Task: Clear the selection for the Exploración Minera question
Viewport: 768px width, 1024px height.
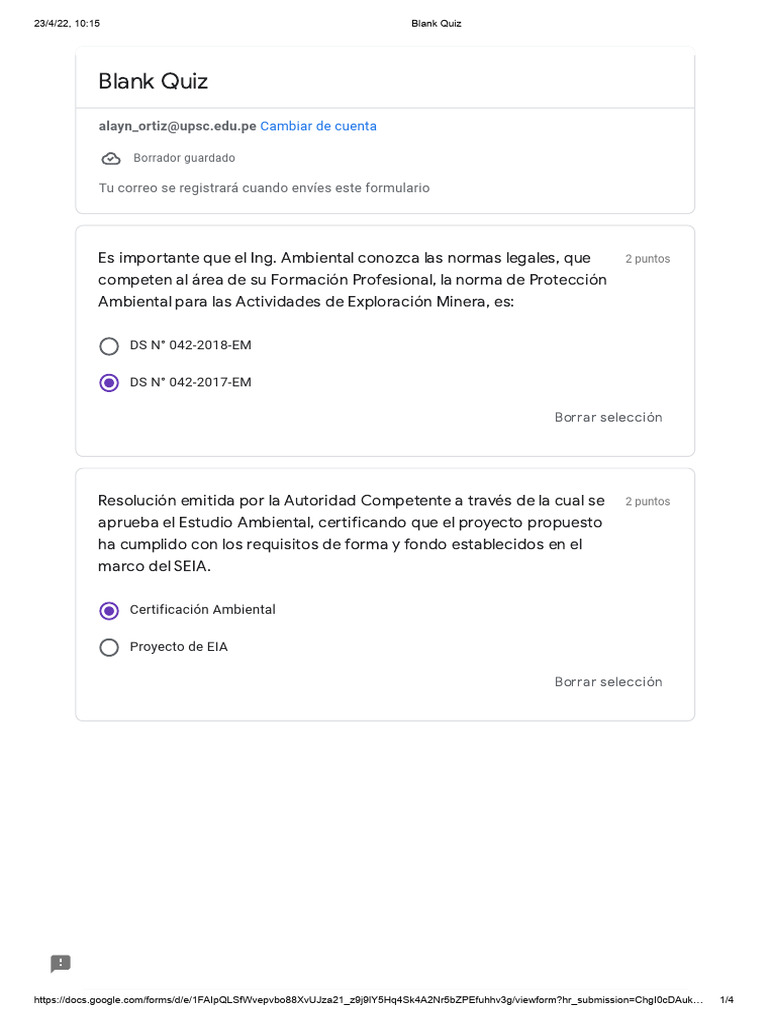Action: click(608, 417)
